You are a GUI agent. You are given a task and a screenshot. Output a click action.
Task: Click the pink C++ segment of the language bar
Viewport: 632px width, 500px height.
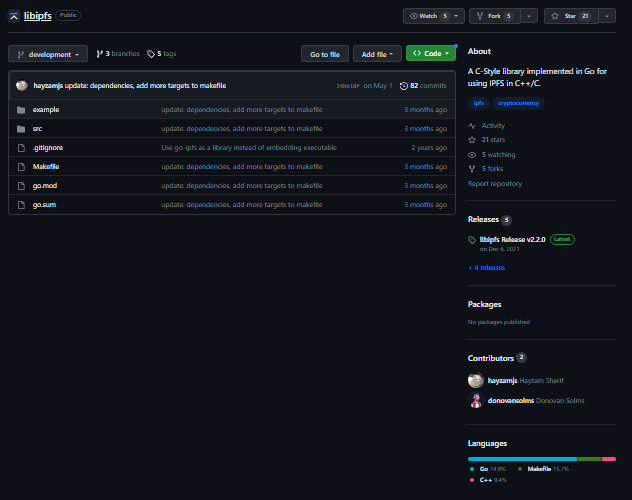tap(609, 459)
